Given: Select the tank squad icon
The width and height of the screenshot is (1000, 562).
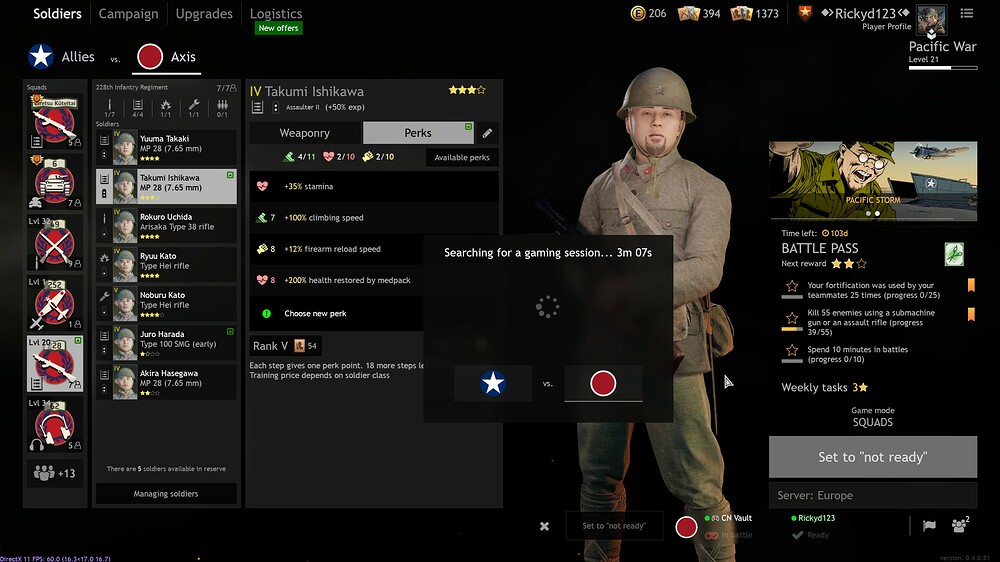Looking at the screenshot, I should coord(55,181).
